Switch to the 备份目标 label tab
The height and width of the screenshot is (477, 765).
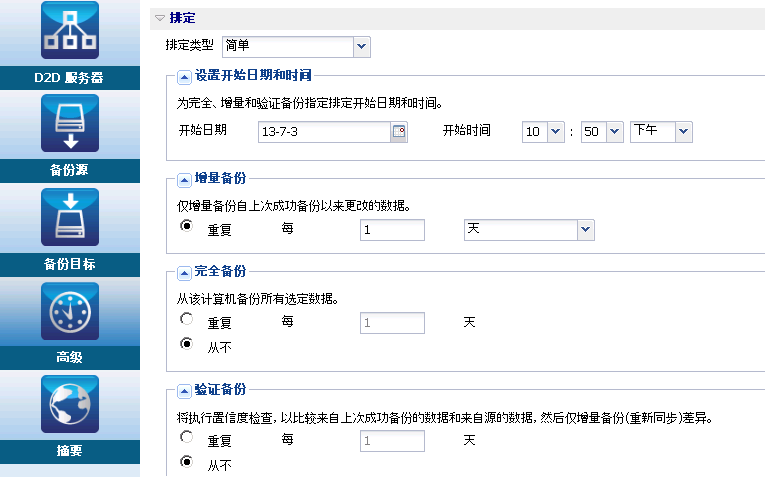click(x=70, y=264)
